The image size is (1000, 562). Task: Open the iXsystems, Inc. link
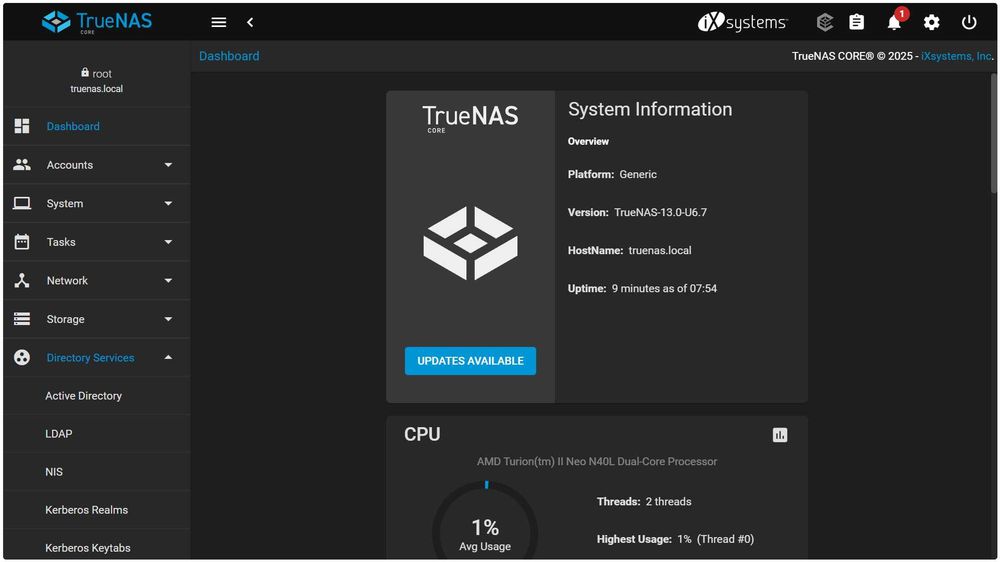coord(957,56)
